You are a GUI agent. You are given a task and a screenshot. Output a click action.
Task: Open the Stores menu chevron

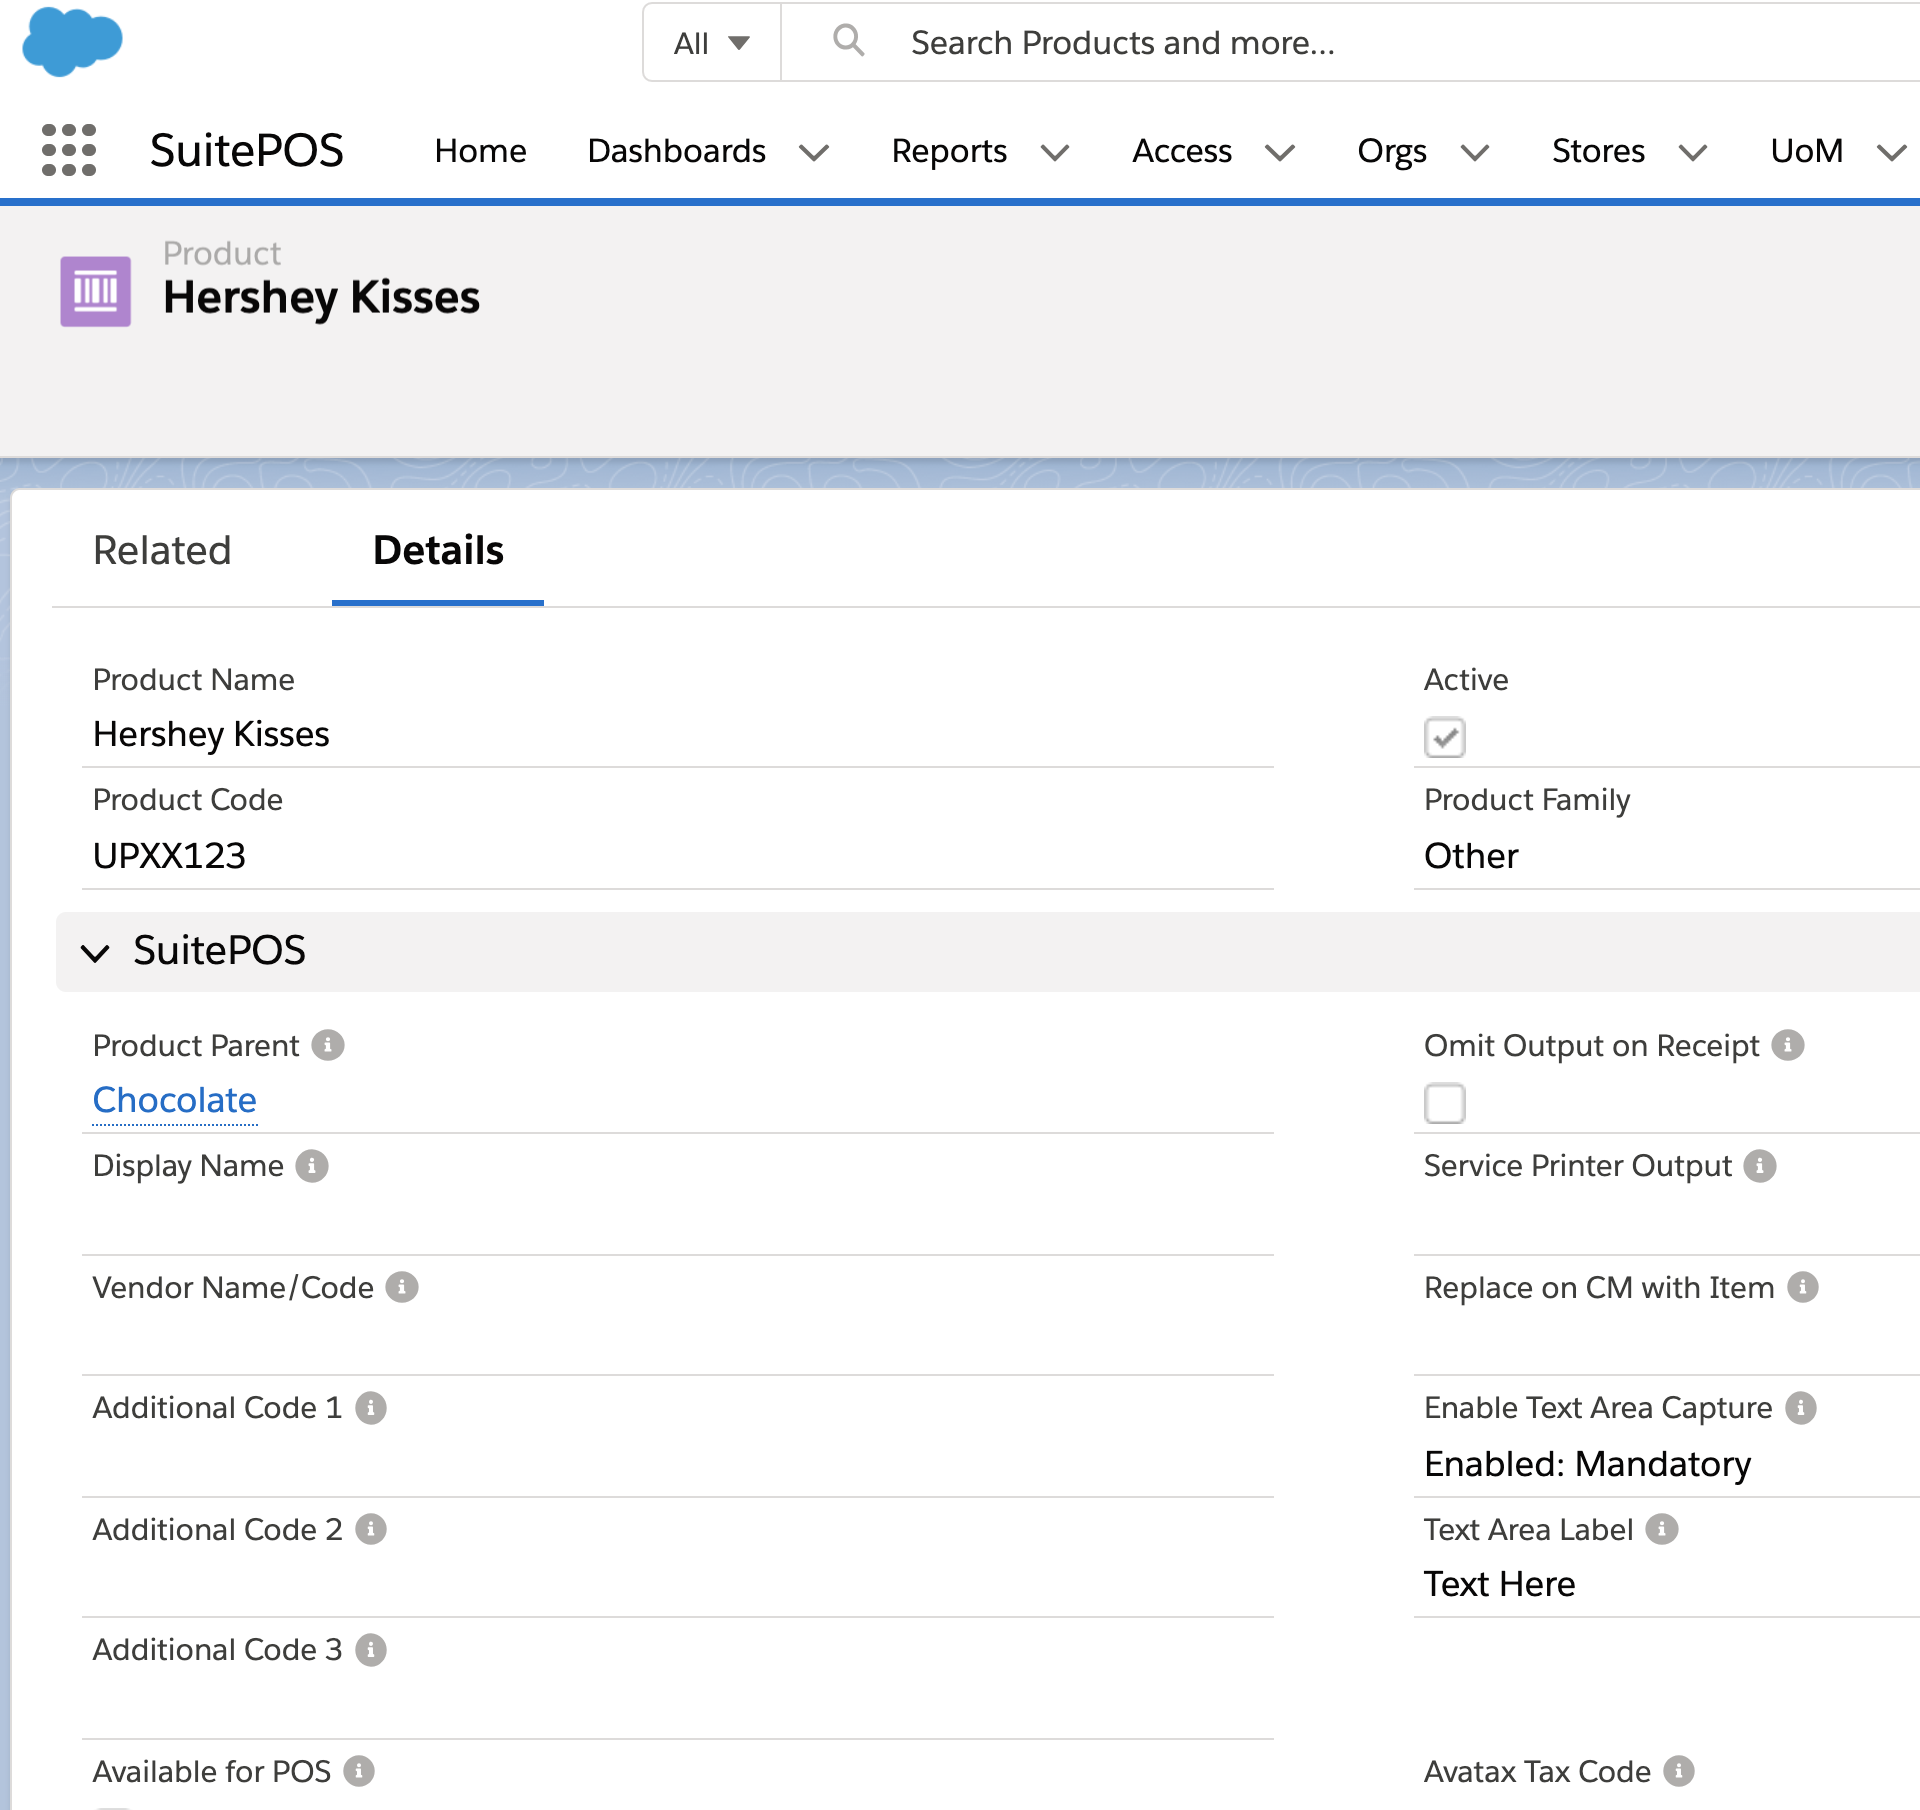pos(1692,152)
